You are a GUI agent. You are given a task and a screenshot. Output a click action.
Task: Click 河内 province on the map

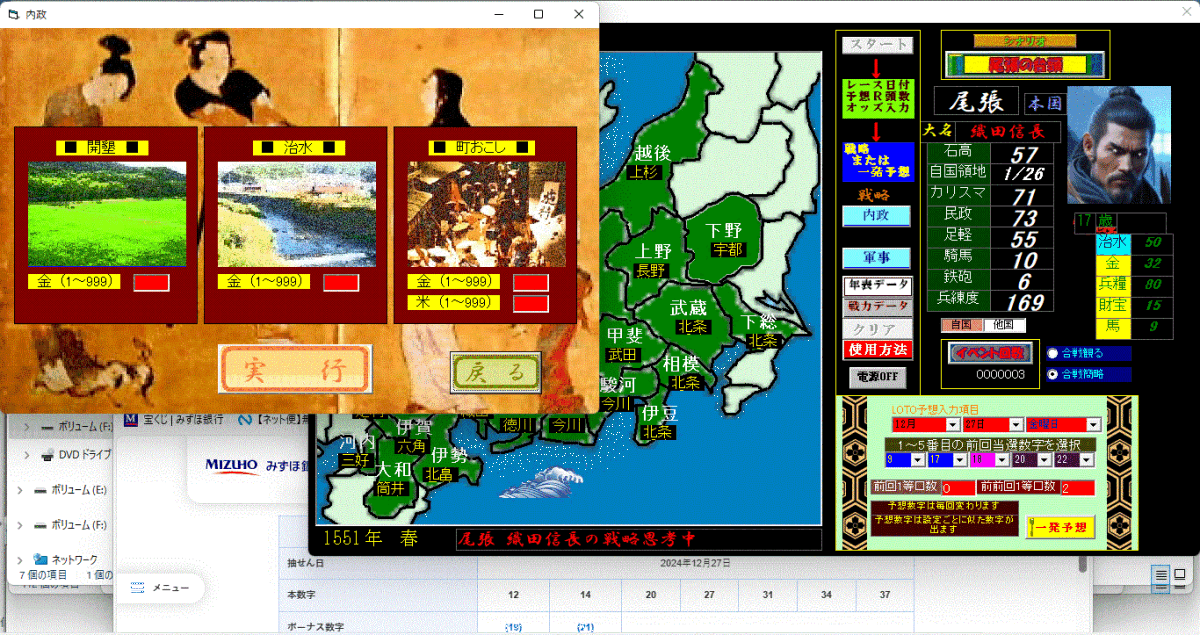tap(356, 441)
